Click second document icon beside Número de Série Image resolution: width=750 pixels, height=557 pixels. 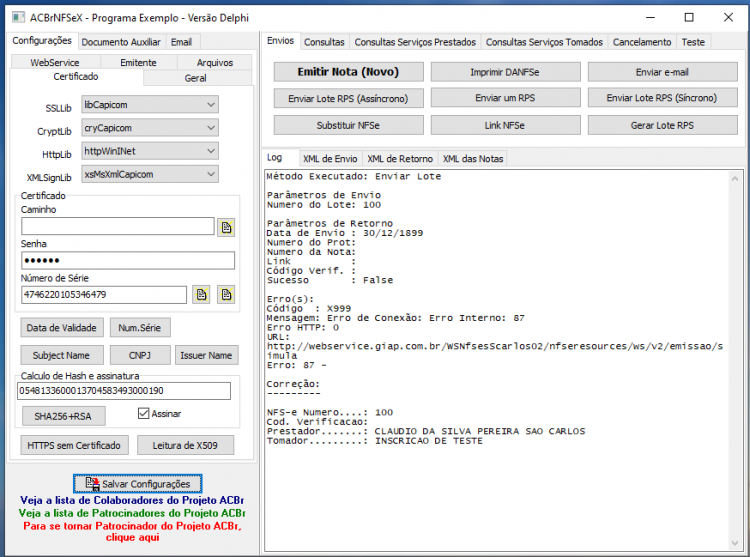coord(226,295)
